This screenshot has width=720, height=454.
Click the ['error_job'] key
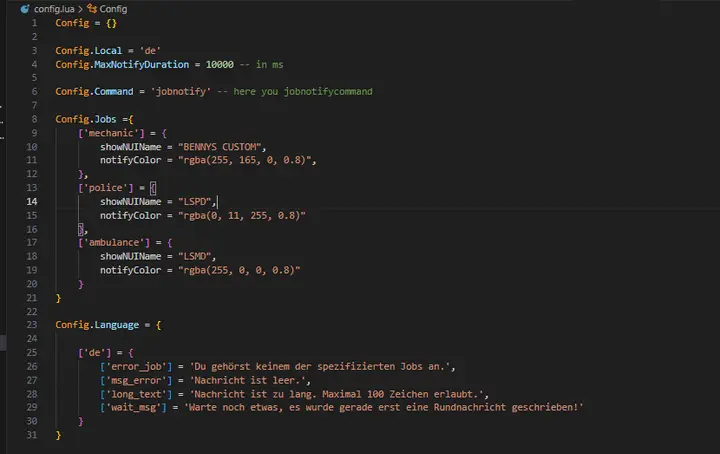[x=136, y=366]
